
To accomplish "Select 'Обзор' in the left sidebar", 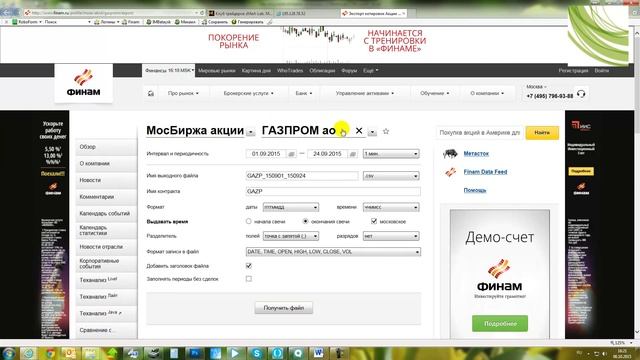I will click(x=106, y=147).
